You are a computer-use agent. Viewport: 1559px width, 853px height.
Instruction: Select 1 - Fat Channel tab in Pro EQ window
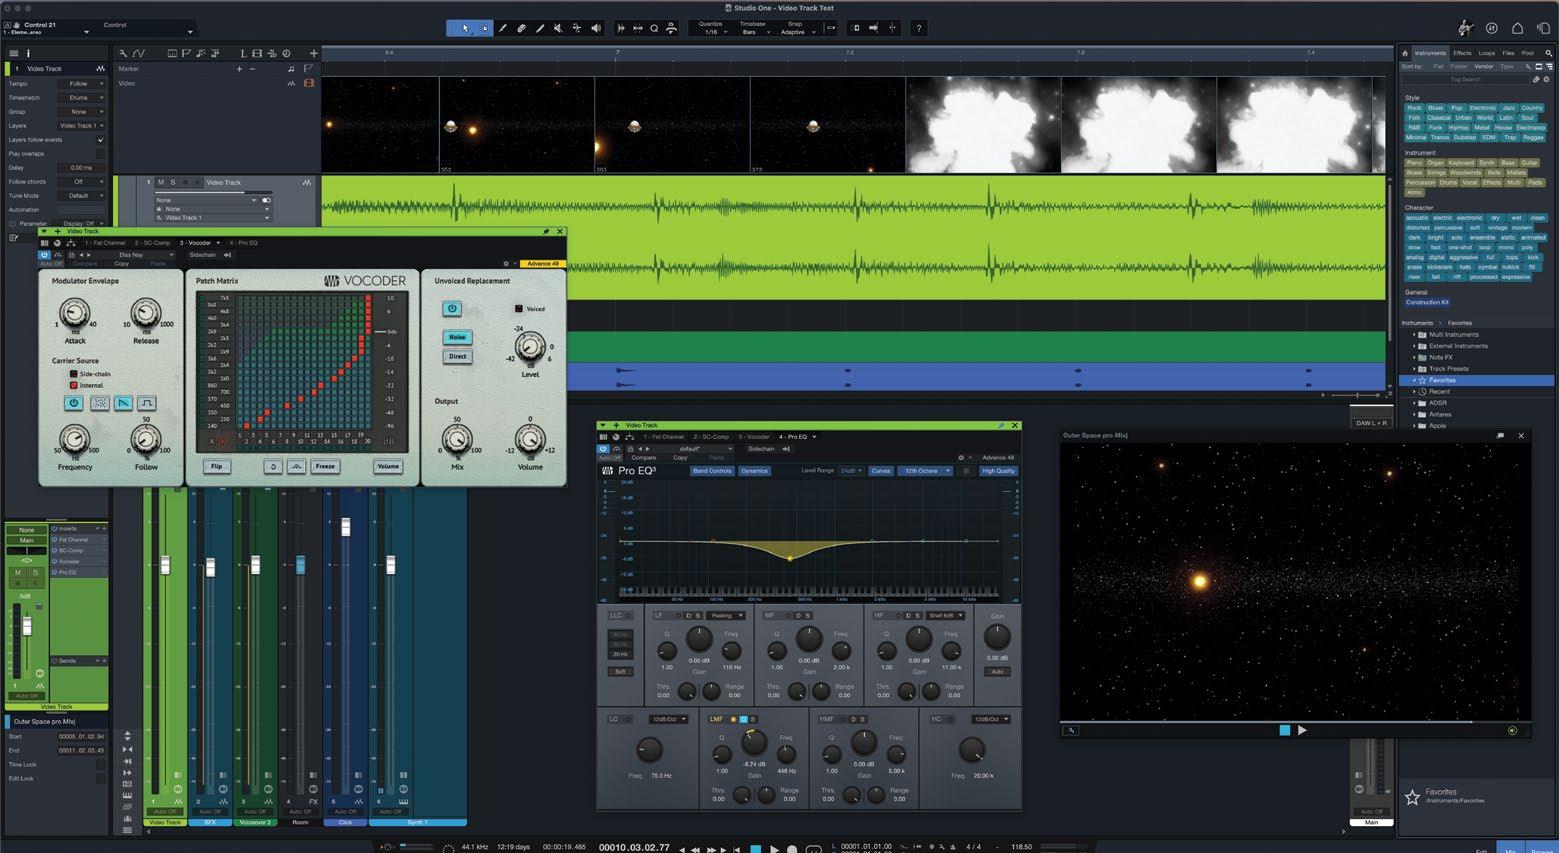(x=664, y=437)
